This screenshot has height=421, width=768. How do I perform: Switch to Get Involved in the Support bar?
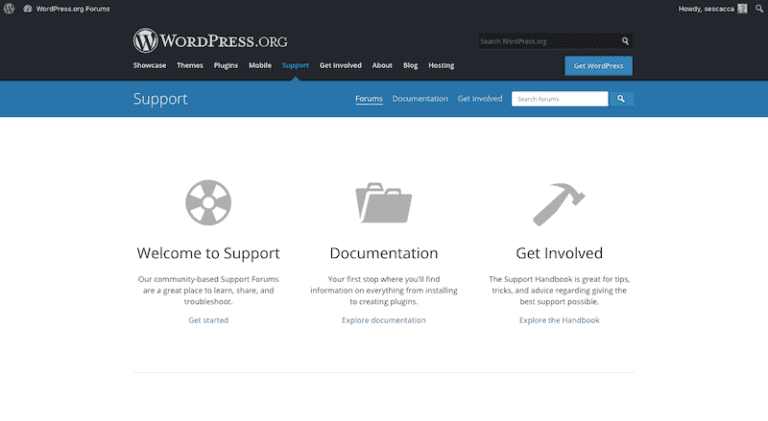[480, 99]
